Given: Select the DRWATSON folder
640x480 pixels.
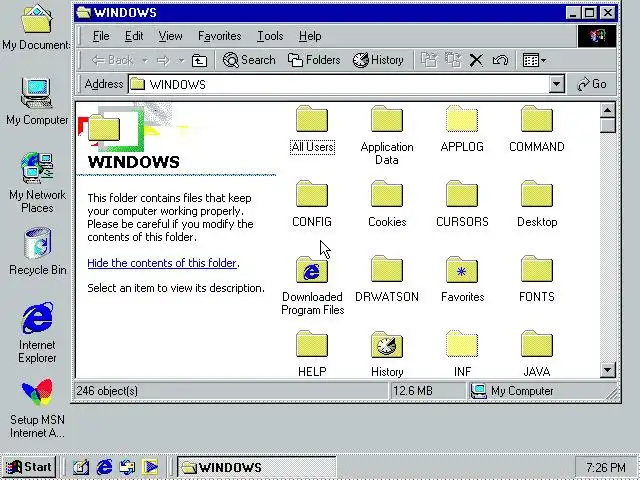Looking at the screenshot, I should coord(387,279).
